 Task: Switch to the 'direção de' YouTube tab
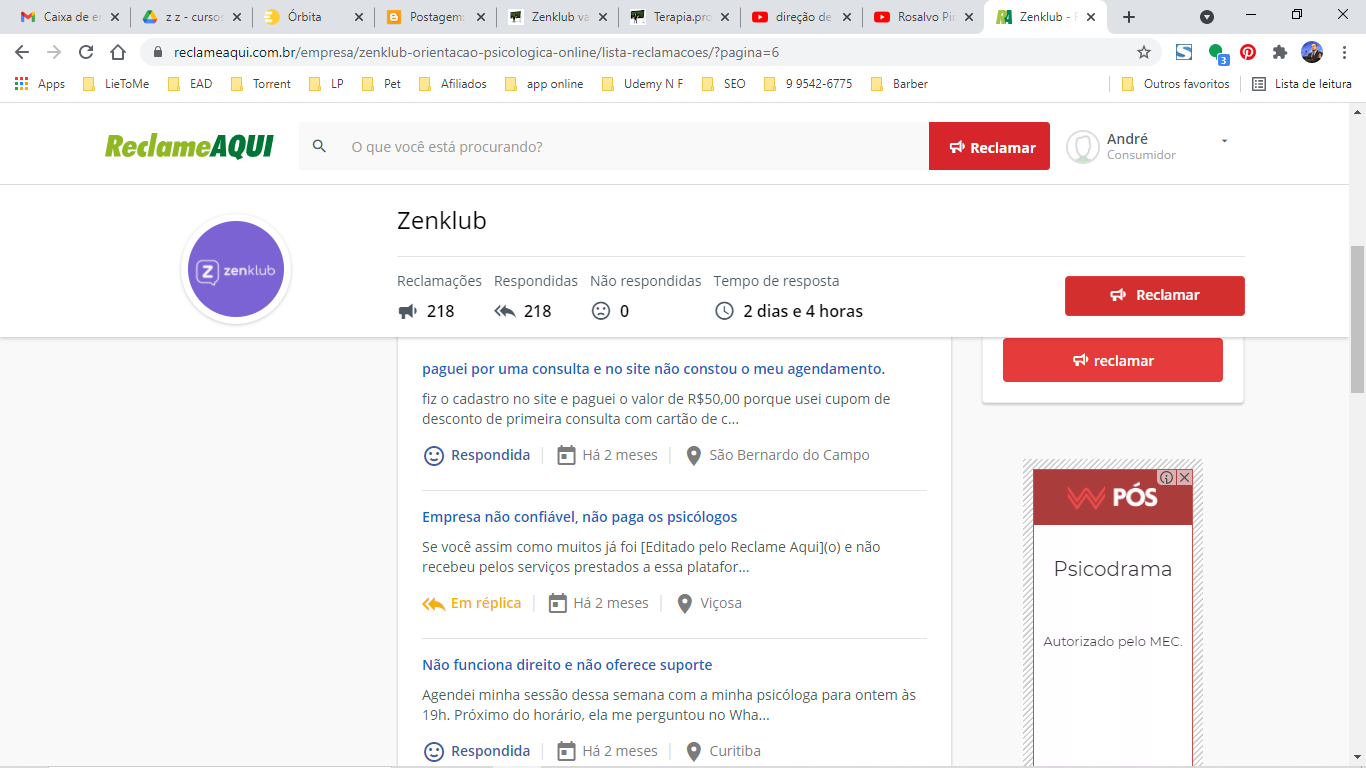tap(803, 17)
